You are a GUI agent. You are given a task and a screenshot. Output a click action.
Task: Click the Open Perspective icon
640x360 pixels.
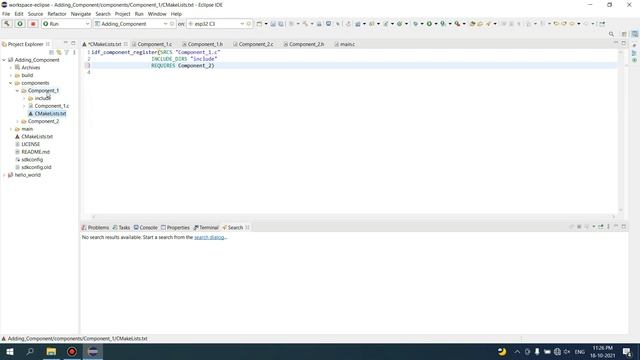tap(624, 34)
